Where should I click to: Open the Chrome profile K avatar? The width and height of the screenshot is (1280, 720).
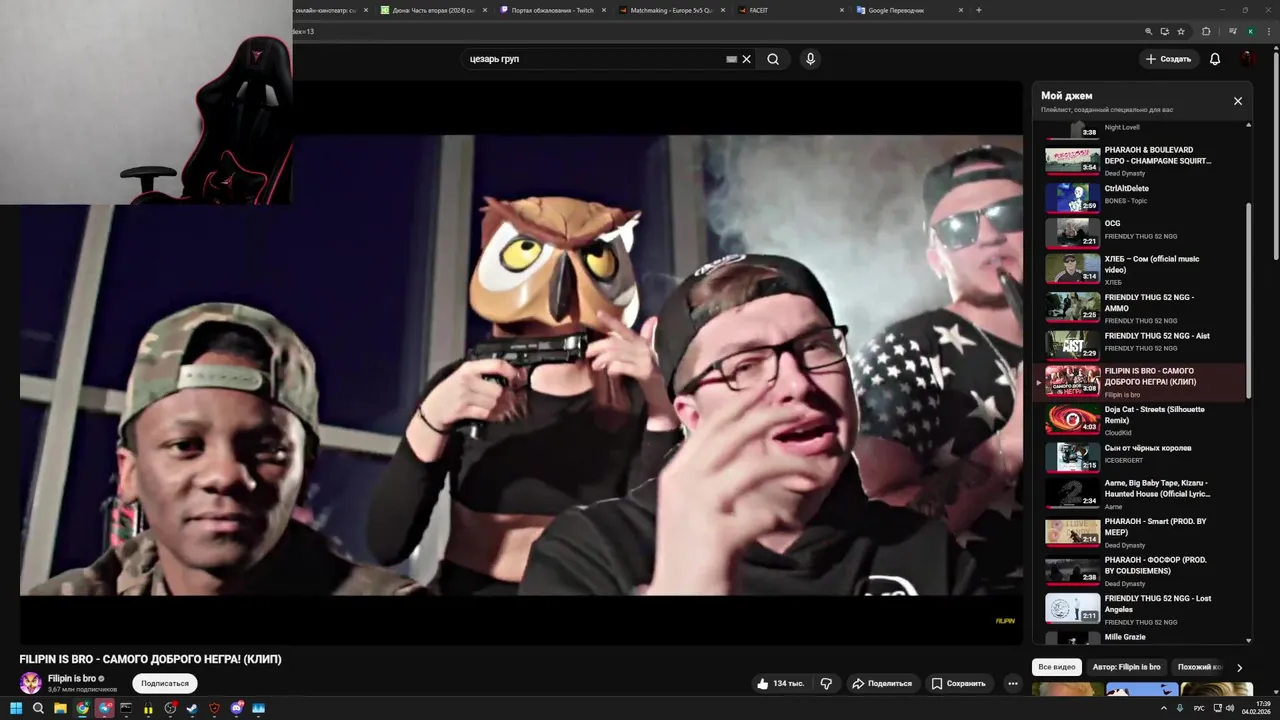pyautogui.click(x=1250, y=31)
